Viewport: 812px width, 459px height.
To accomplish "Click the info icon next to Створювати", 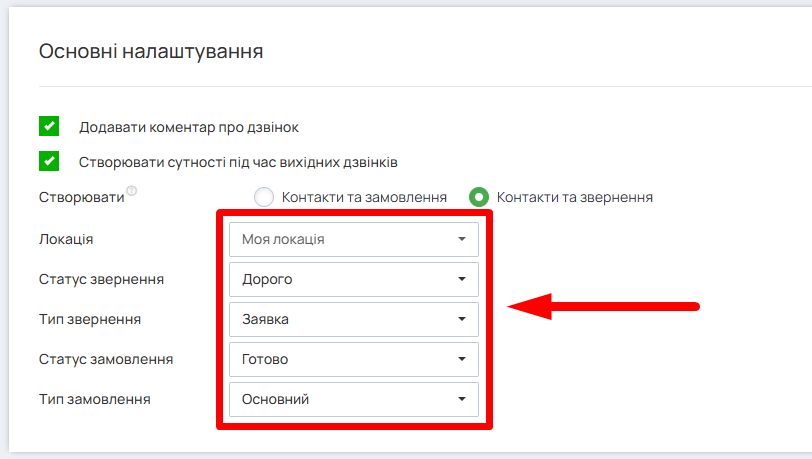I will (x=131, y=191).
